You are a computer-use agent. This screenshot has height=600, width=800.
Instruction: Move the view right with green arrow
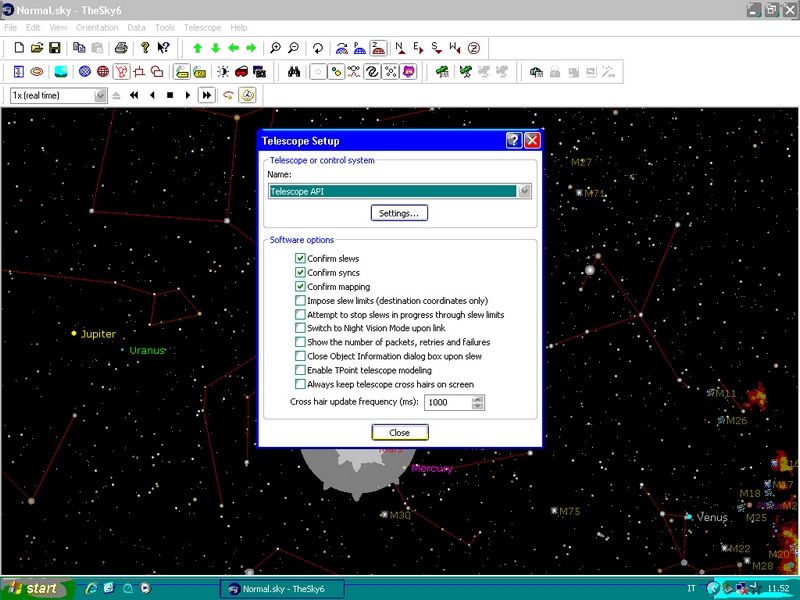252,48
